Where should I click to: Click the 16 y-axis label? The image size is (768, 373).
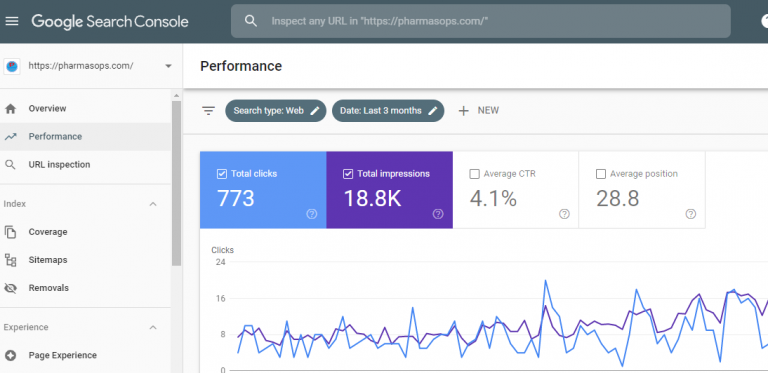pyautogui.click(x=220, y=299)
